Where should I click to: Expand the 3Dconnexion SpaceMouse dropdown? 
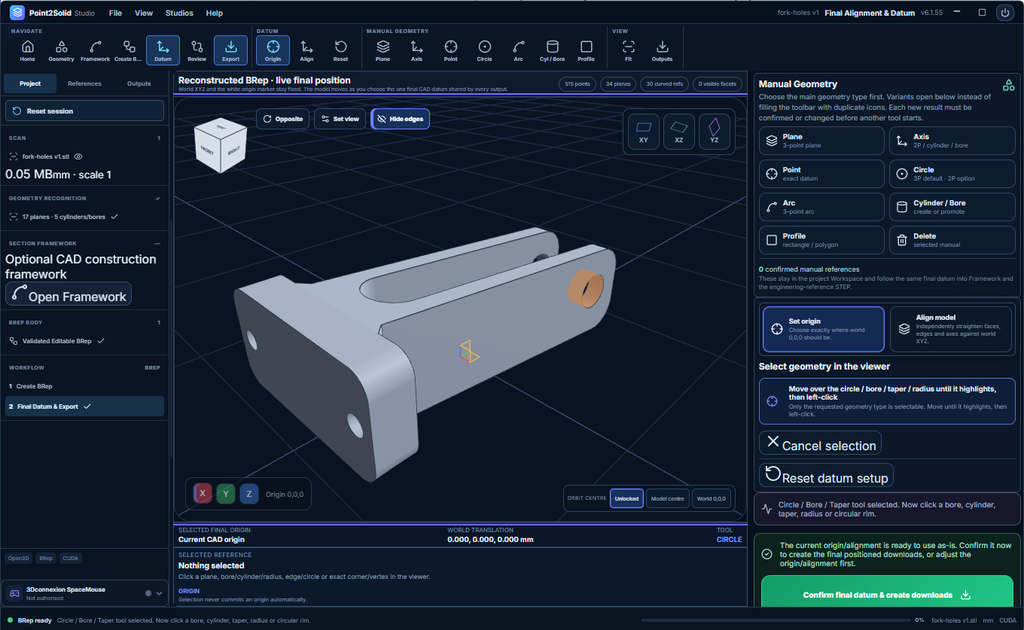(x=159, y=593)
